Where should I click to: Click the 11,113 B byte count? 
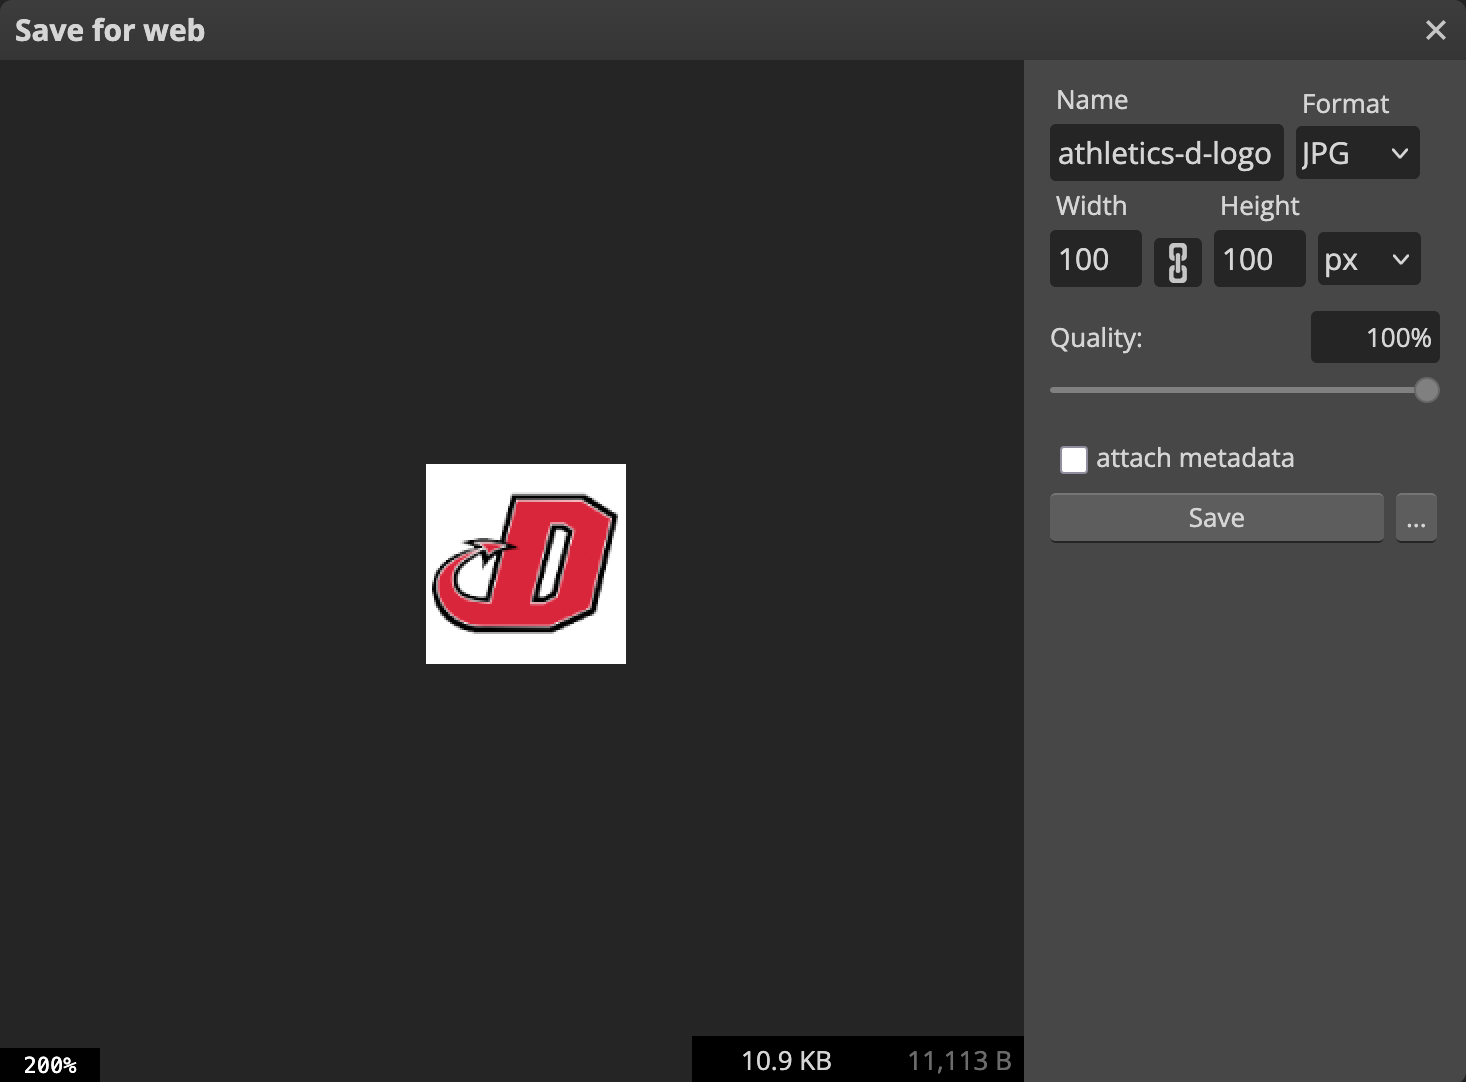(959, 1060)
